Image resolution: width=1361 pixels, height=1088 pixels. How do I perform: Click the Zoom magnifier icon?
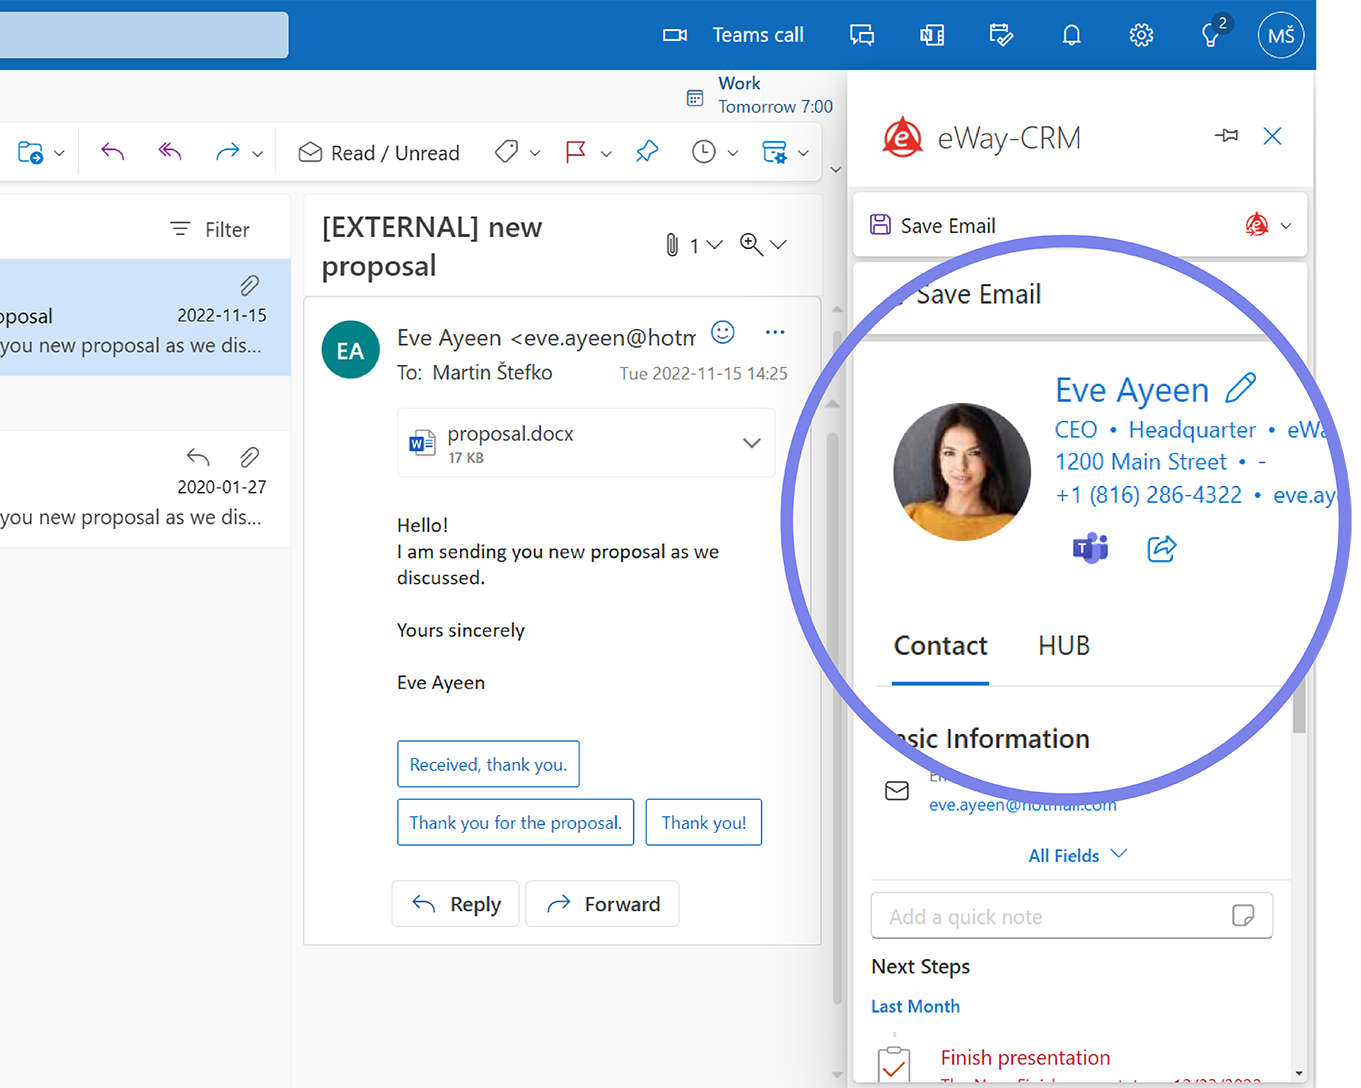click(x=751, y=244)
